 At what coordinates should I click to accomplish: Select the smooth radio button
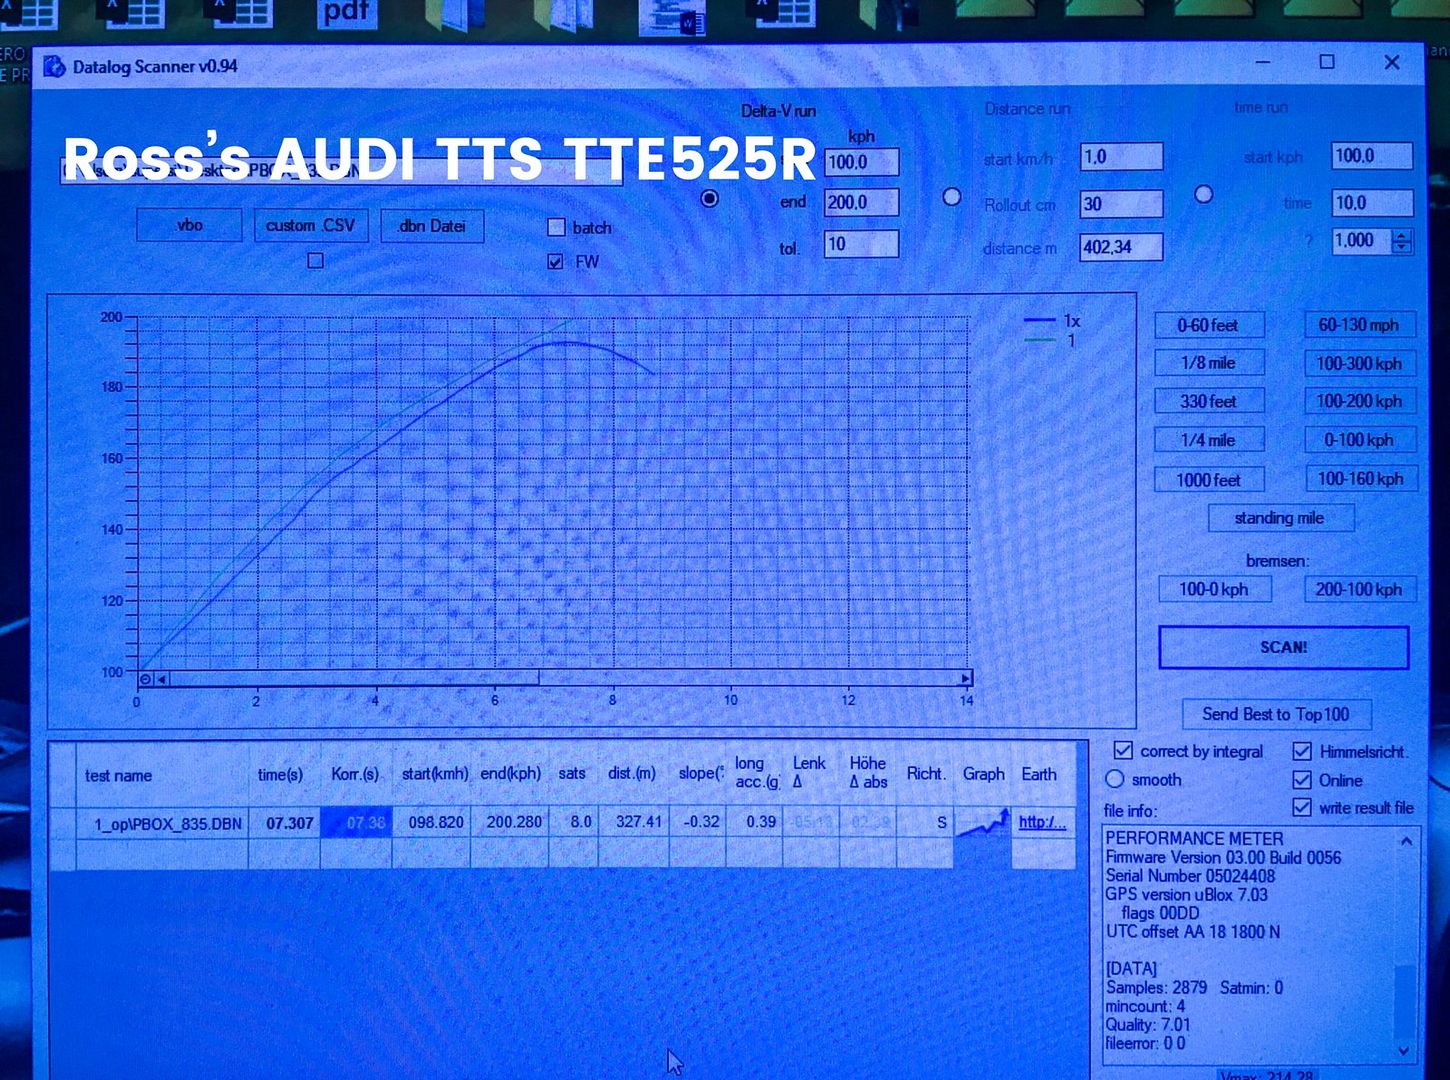tap(1115, 779)
